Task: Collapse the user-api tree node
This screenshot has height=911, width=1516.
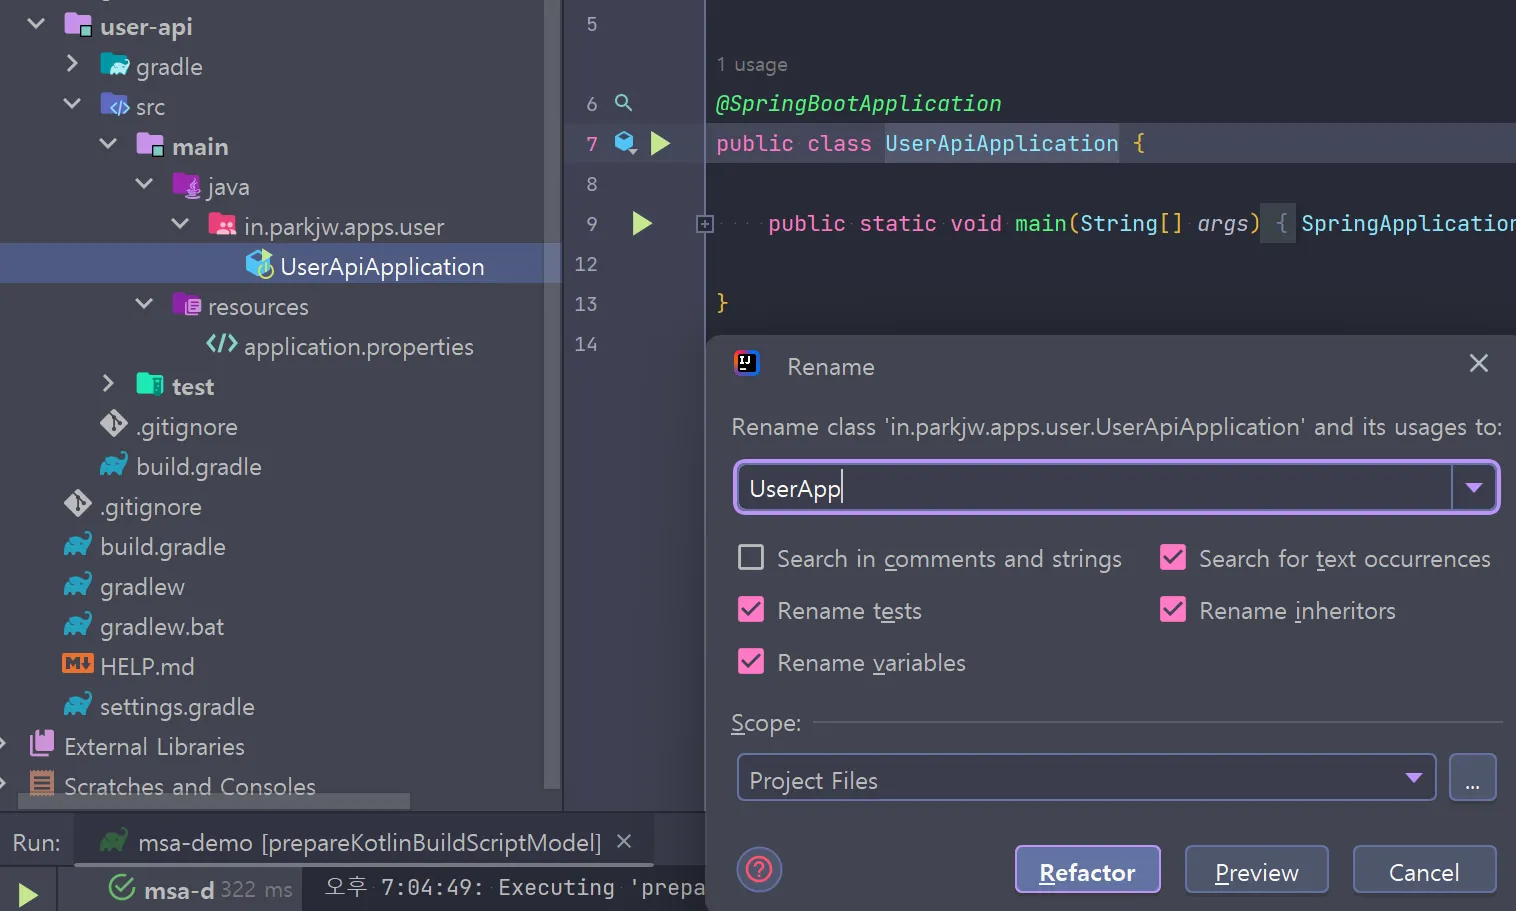Action: click(x=36, y=23)
